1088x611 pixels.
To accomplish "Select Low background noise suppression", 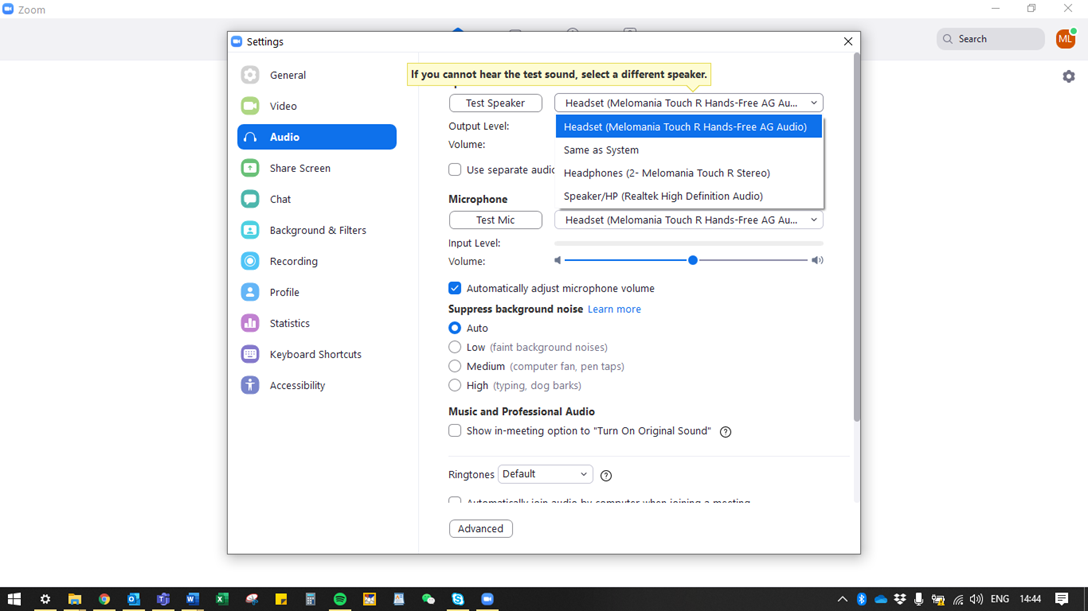I will (x=454, y=347).
